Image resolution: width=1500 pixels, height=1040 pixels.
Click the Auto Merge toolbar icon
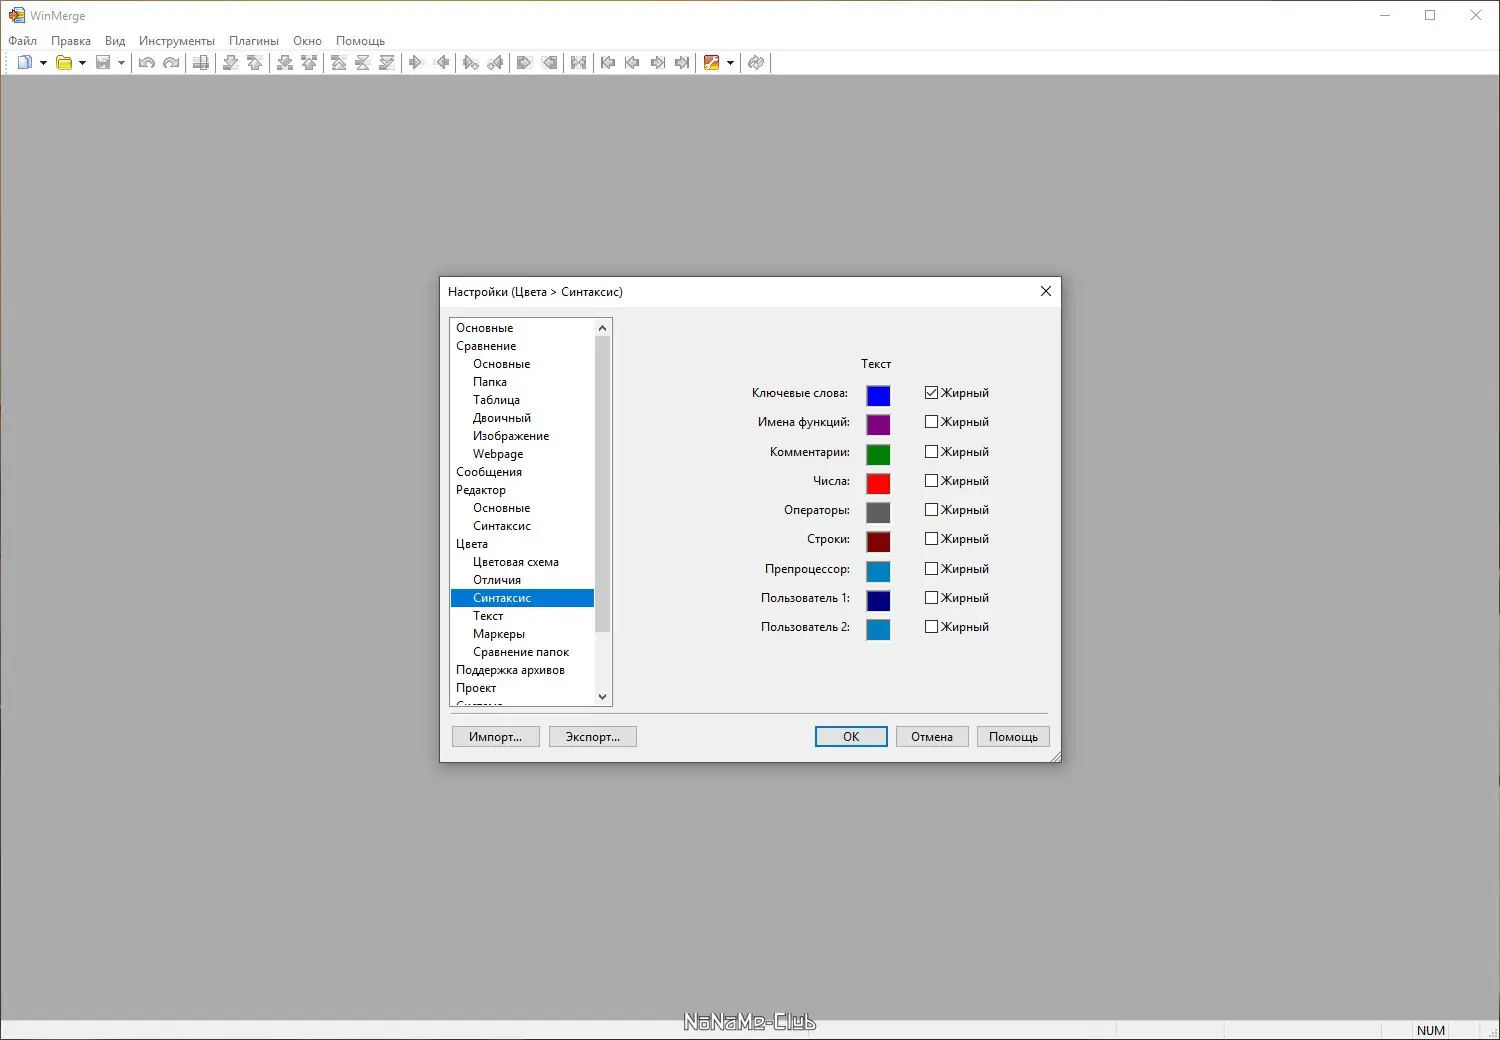click(578, 63)
